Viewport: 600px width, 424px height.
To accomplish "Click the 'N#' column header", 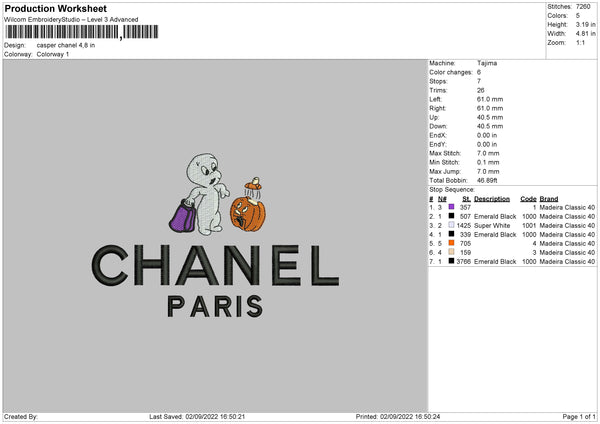I will pyautogui.click(x=442, y=199).
